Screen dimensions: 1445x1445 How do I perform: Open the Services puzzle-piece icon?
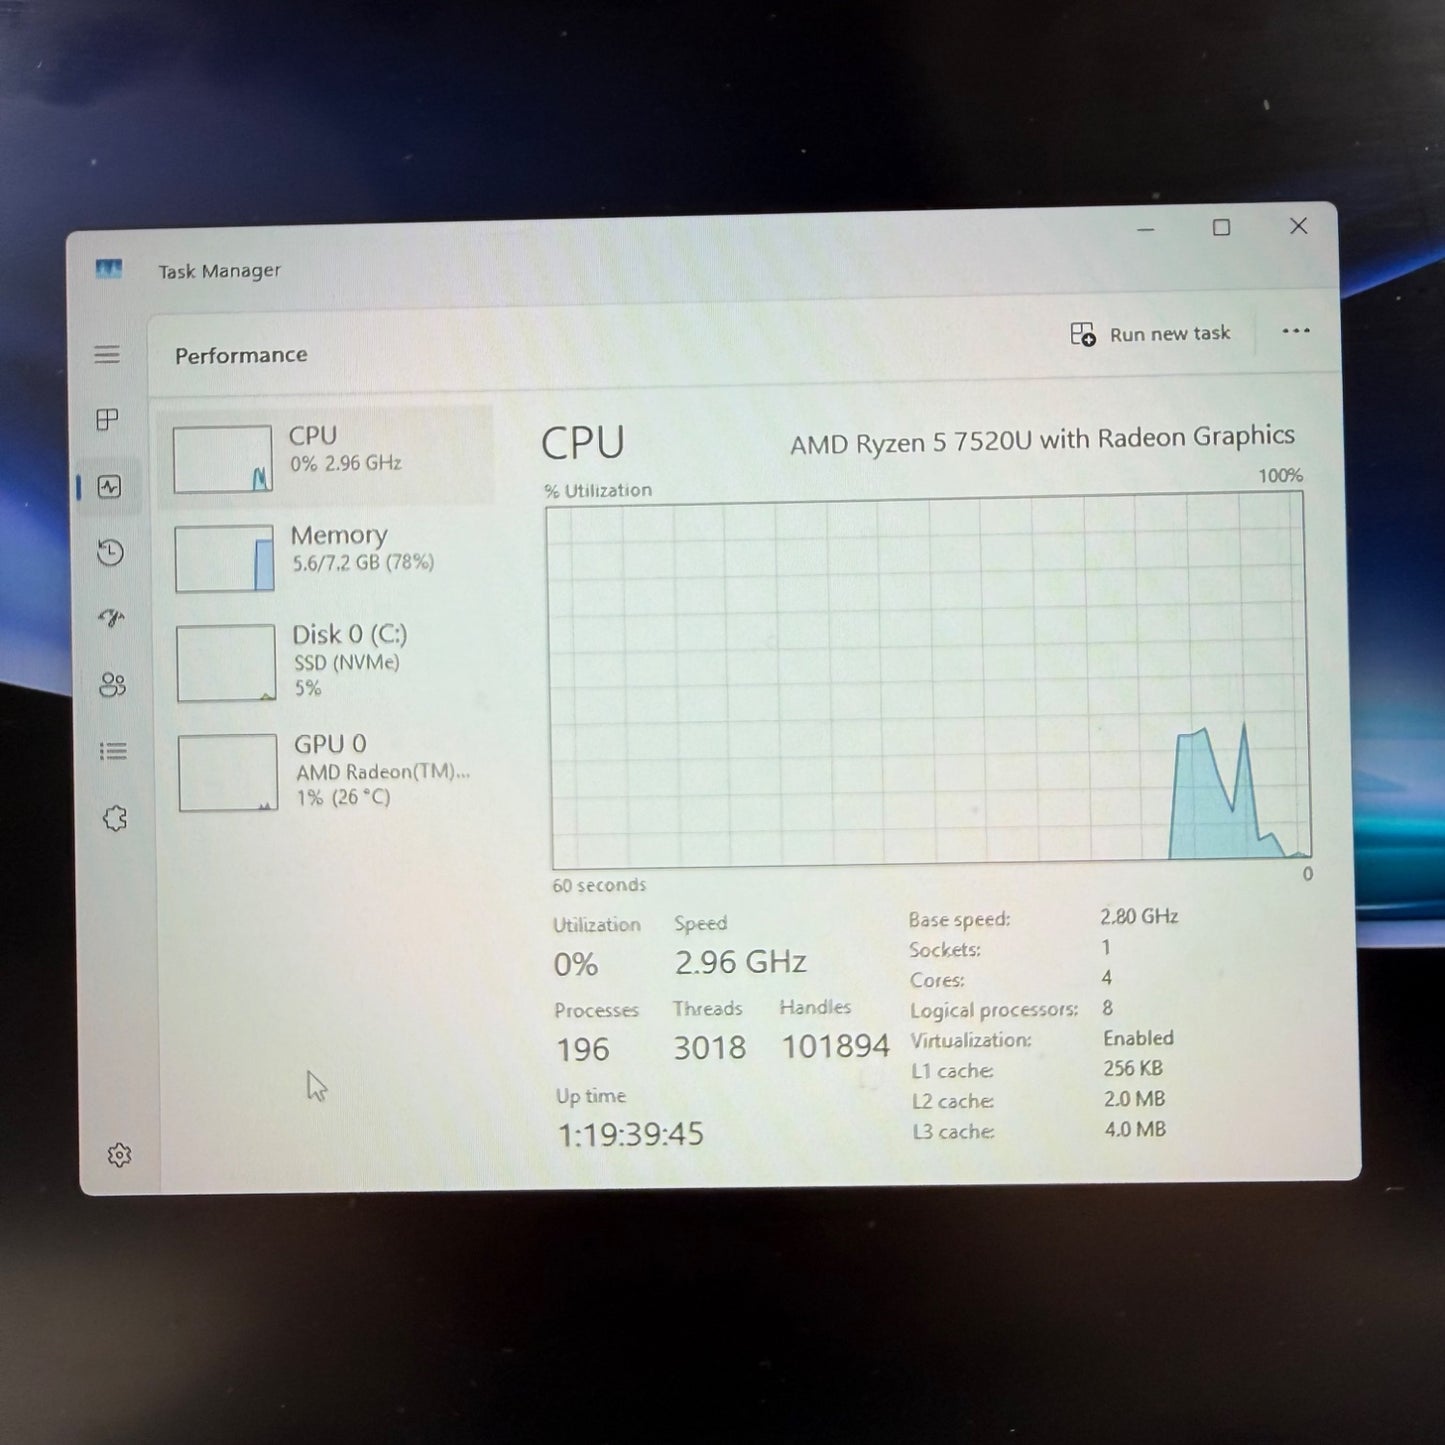click(x=115, y=819)
